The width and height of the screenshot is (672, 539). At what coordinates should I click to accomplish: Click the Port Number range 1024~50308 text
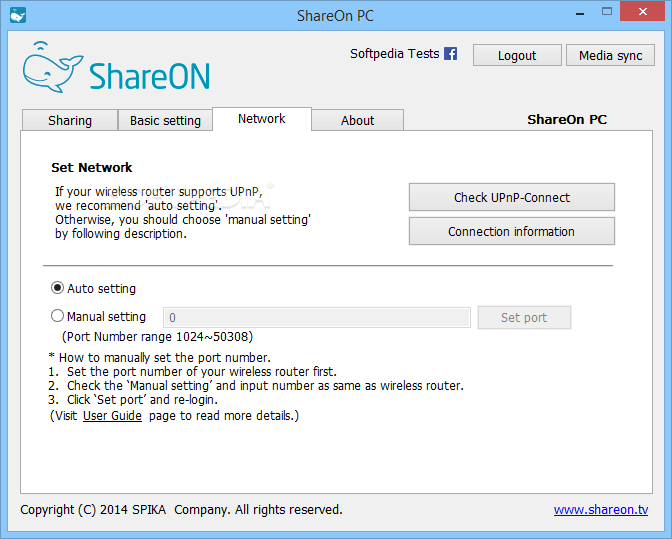(x=158, y=337)
